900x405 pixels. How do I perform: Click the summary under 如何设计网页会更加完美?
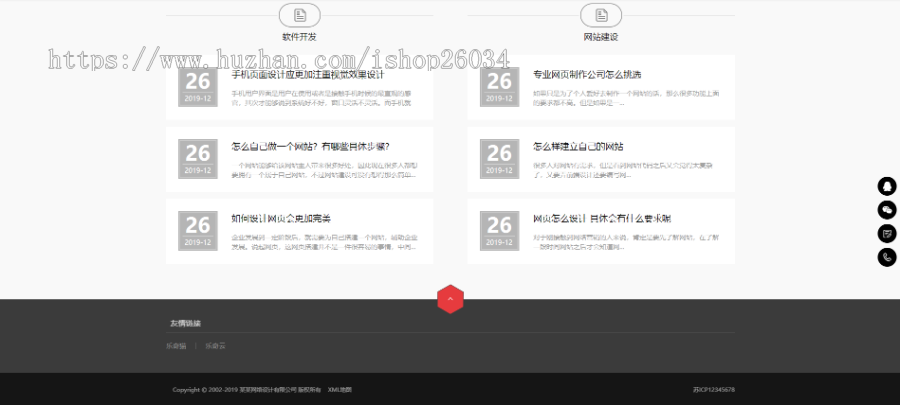click(324, 242)
